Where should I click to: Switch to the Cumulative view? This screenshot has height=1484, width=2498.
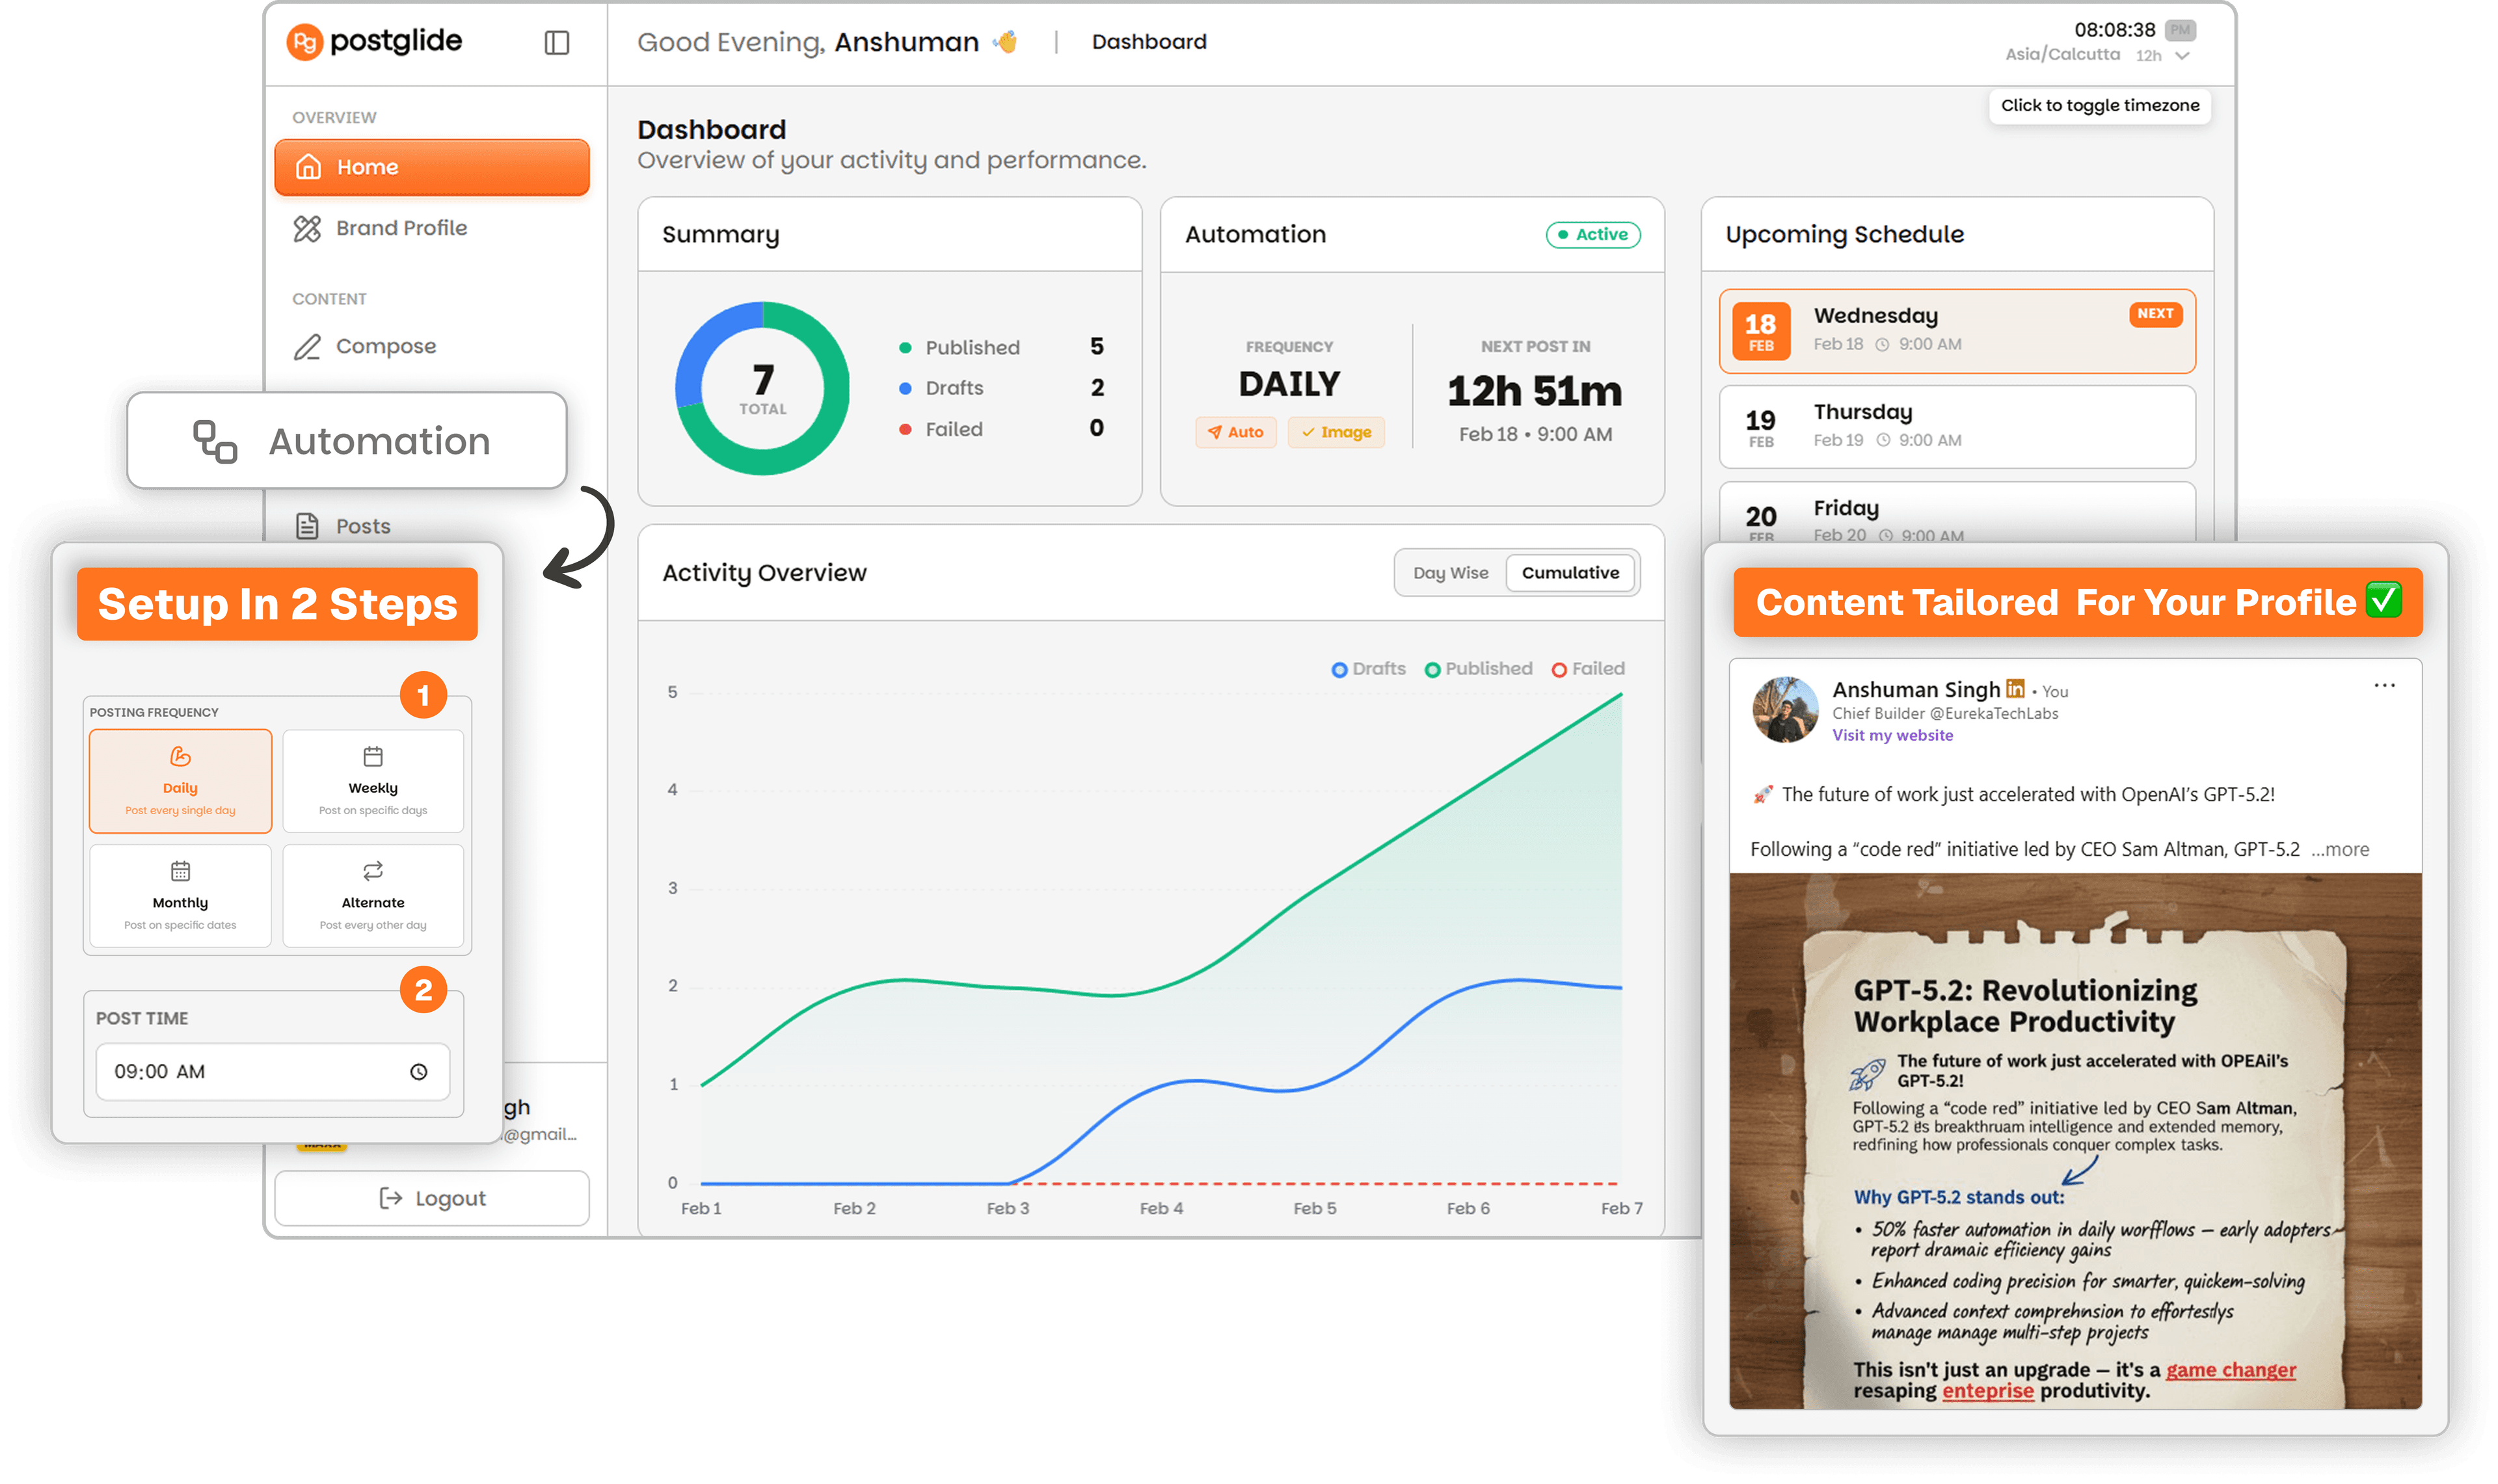tap(1570, 573)
